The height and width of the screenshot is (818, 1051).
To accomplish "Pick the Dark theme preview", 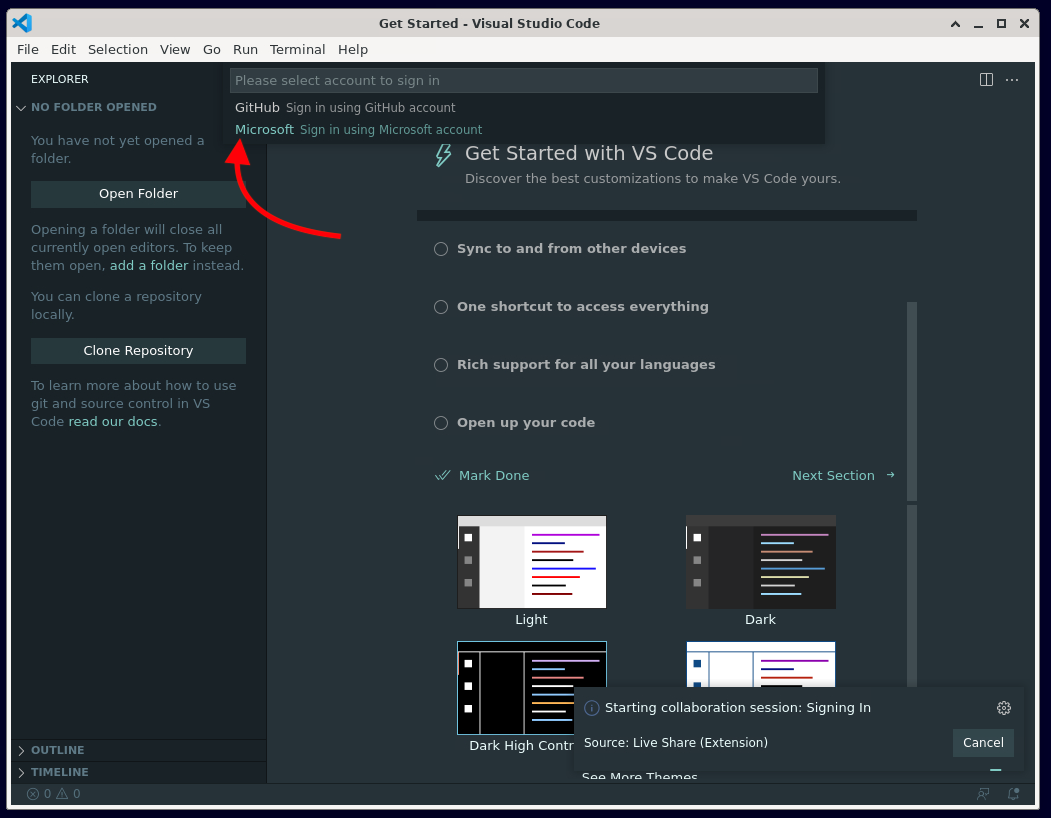I will pos(760,563).
